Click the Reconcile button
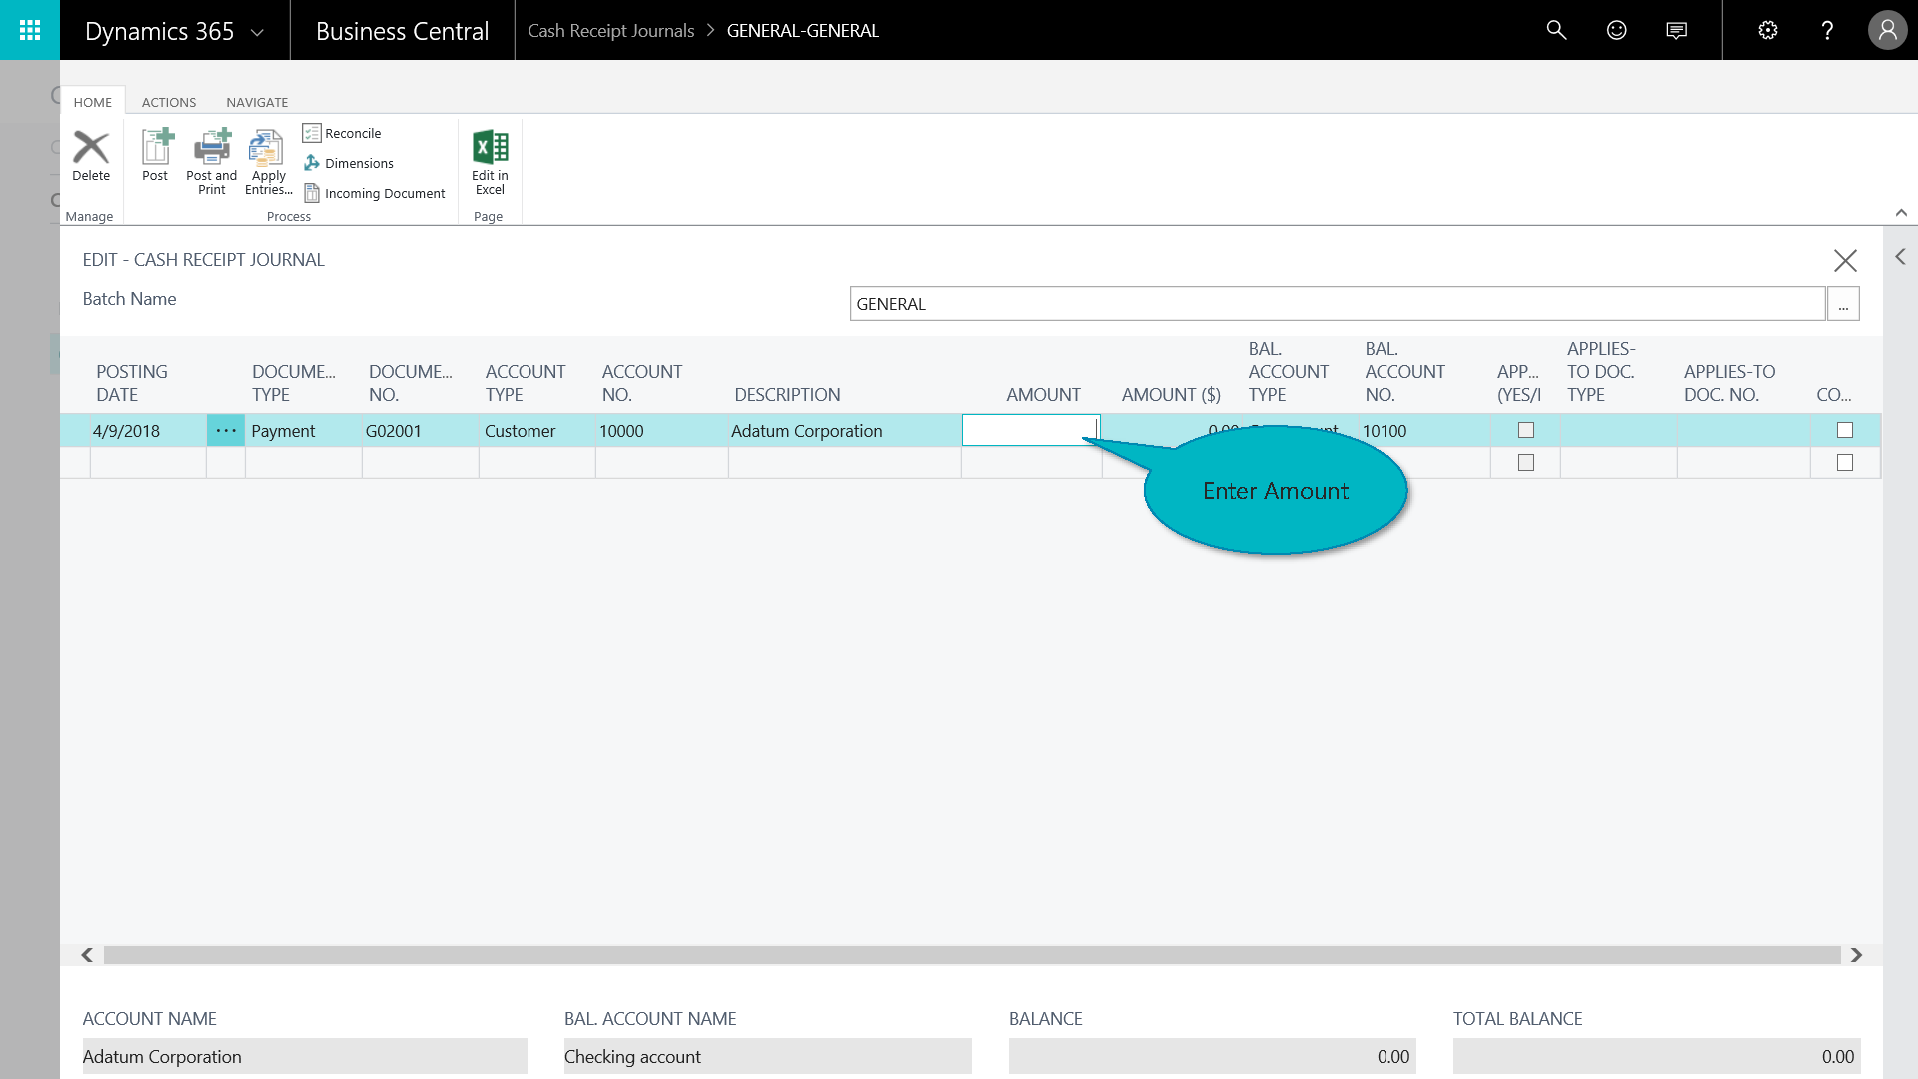The width and height of the screenshot is (1918, 1079). 342,133
